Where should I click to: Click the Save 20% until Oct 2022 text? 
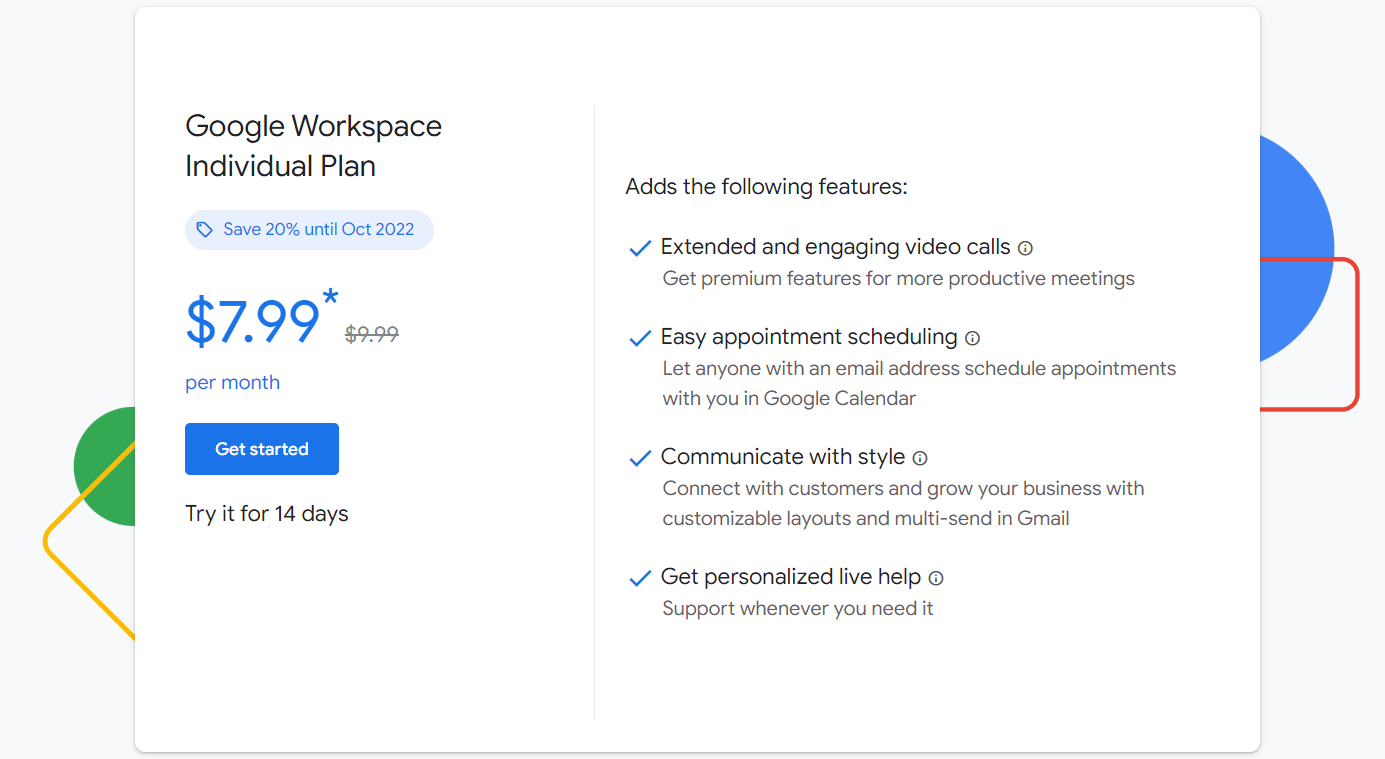[318, 229]
